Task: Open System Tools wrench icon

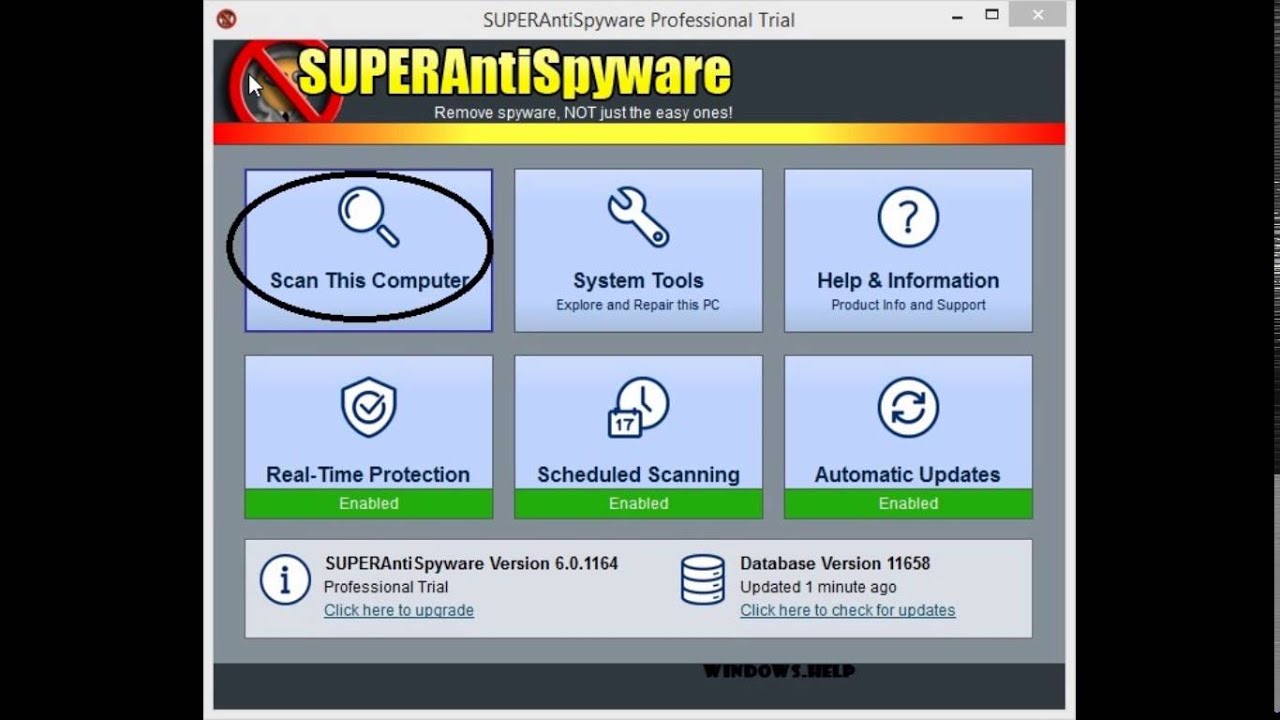Action: 638,217
